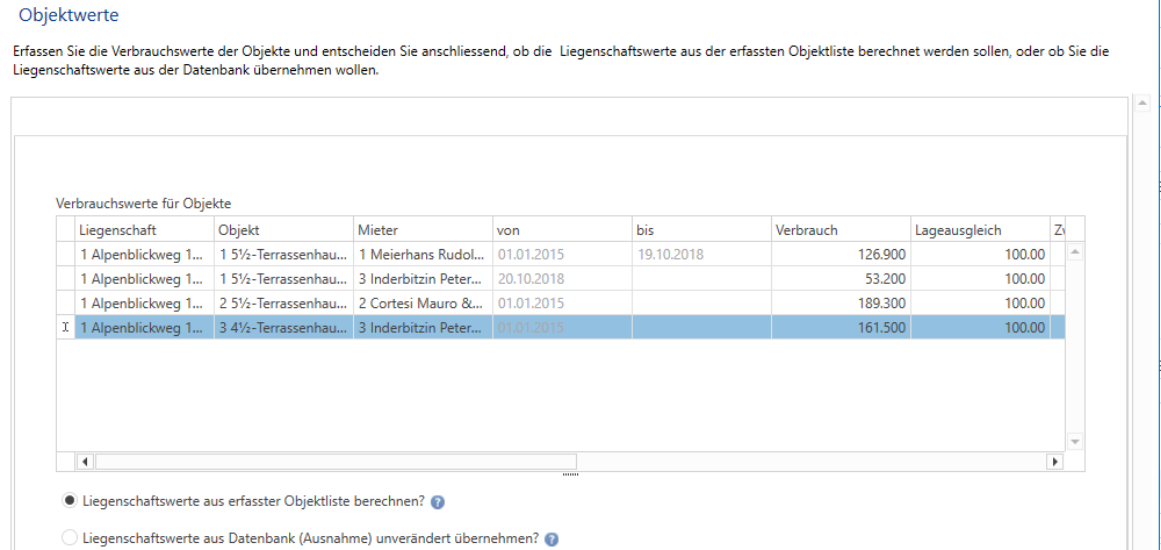Image resolution: width=1161 pixels, height=550 pixels.
Task: Select the Verbrauch cell 161.500
Action: (x=840, y=327)
